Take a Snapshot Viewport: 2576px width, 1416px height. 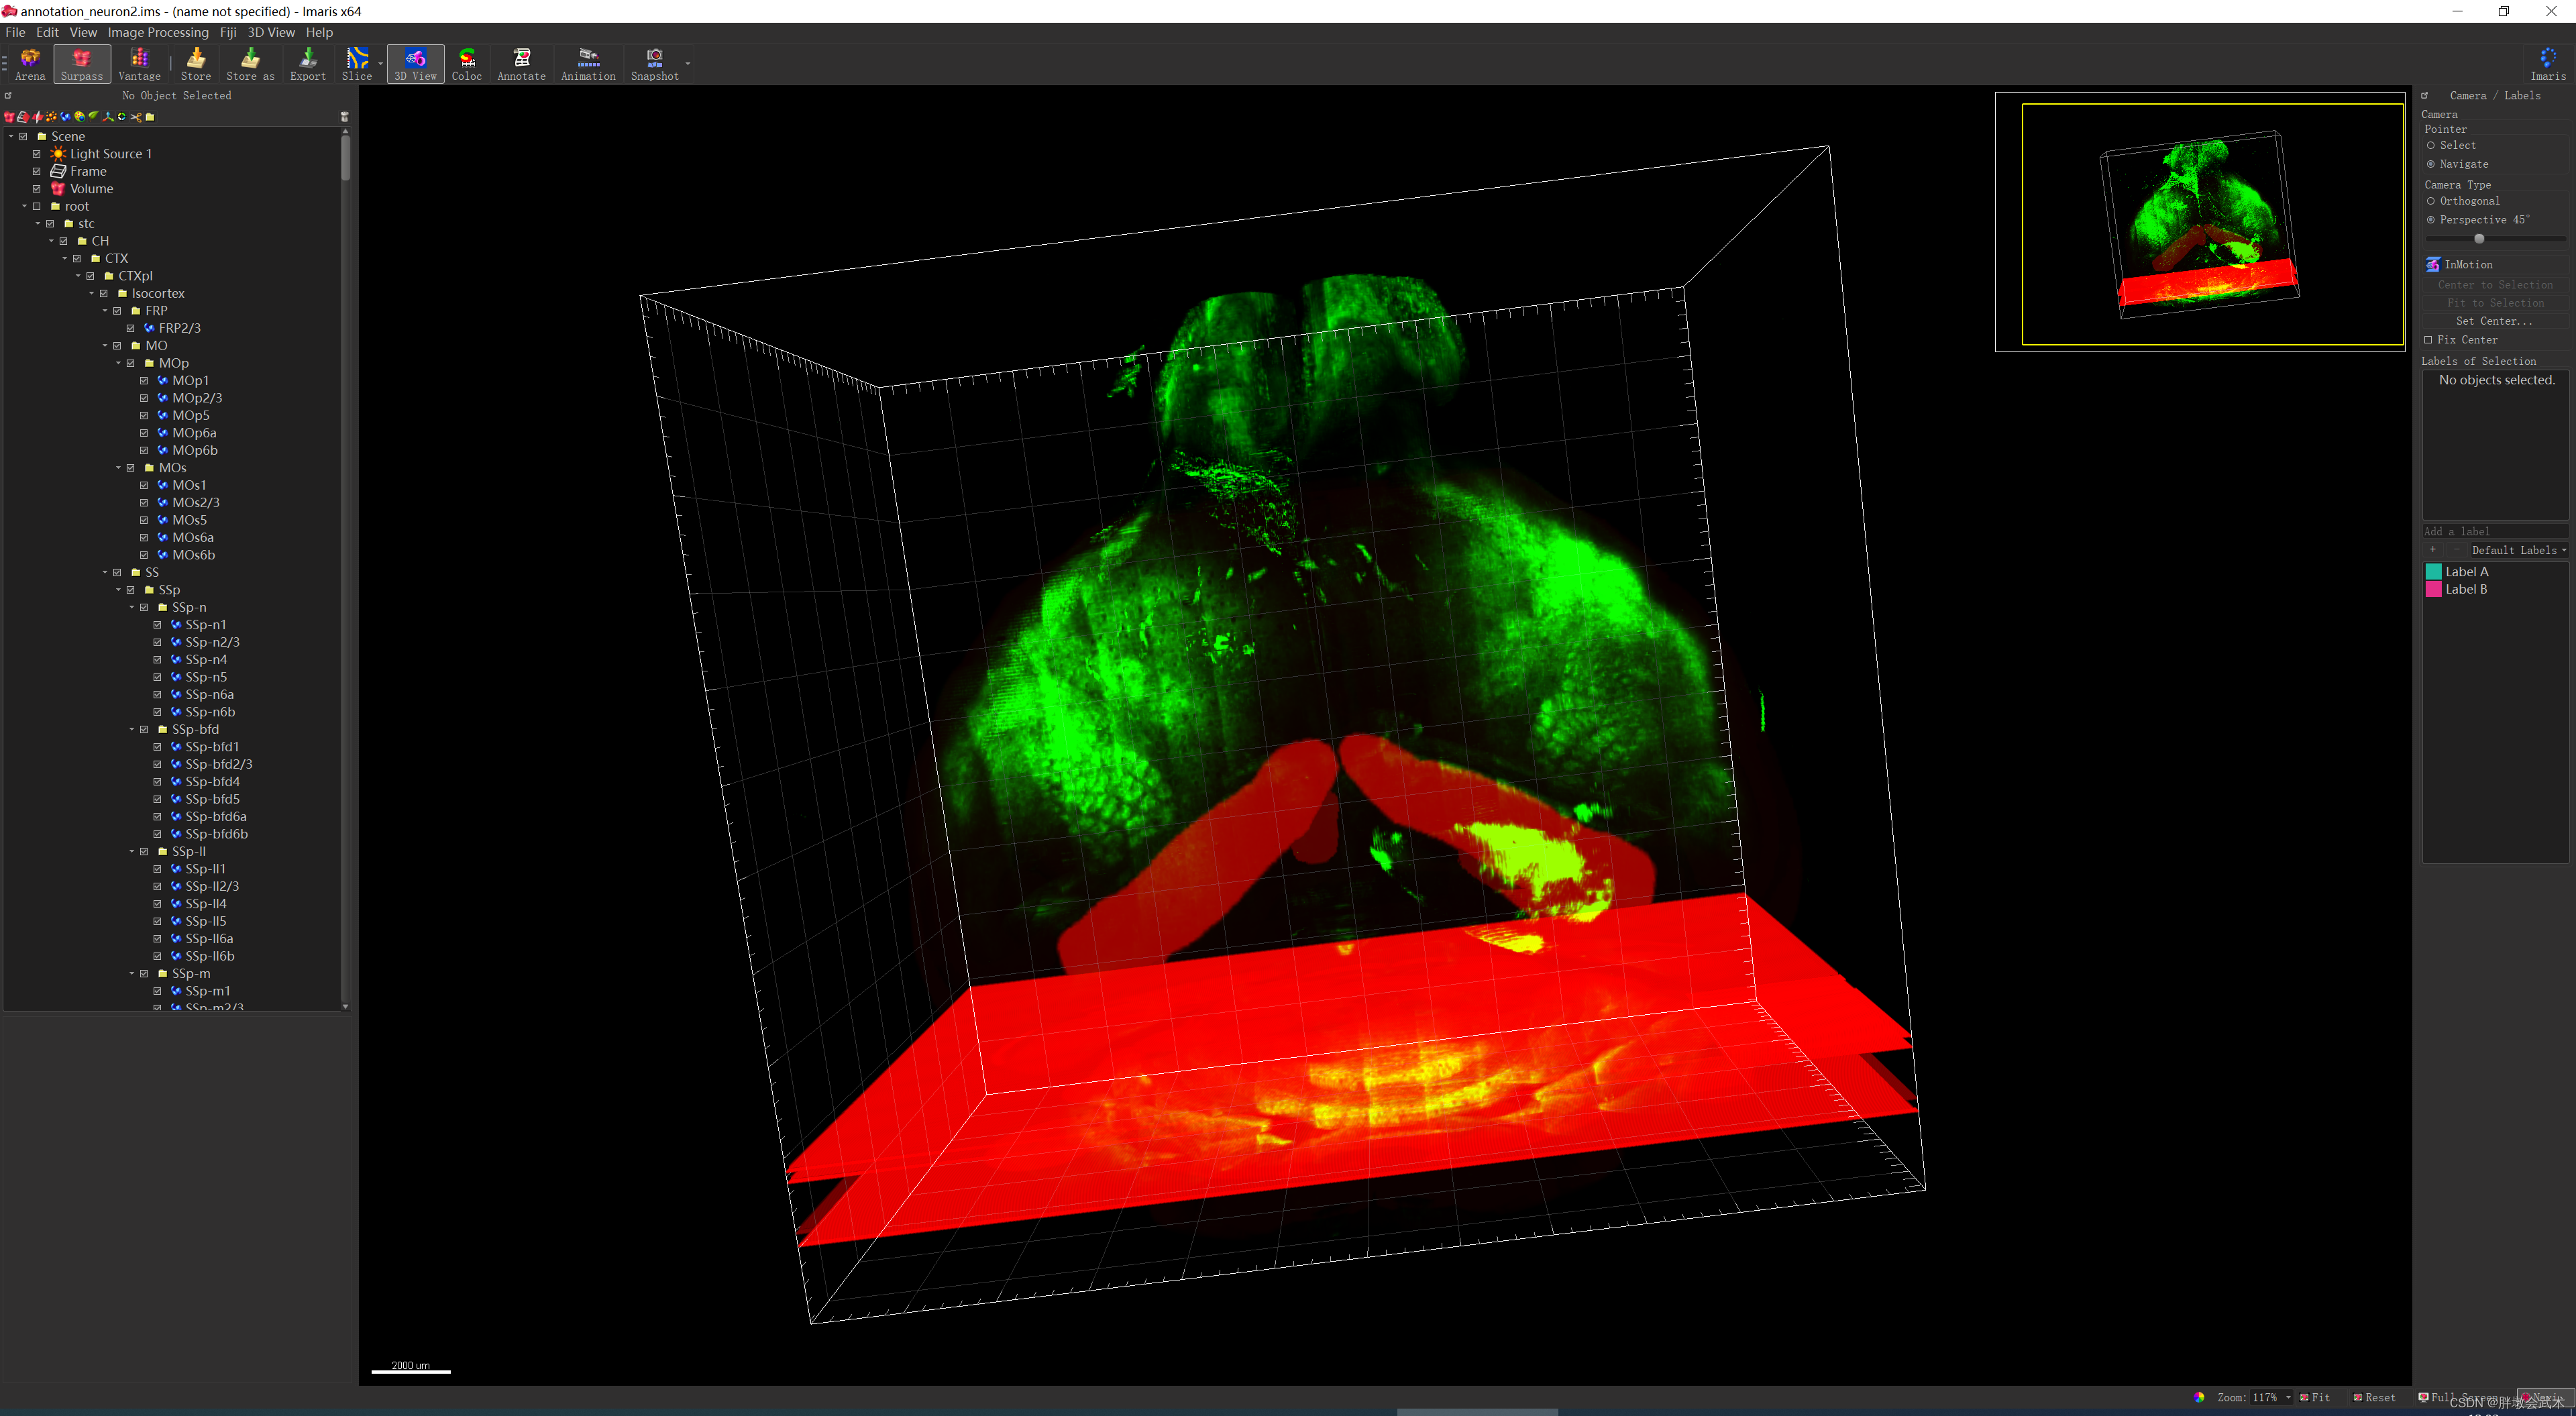click(x=654, y=65)
